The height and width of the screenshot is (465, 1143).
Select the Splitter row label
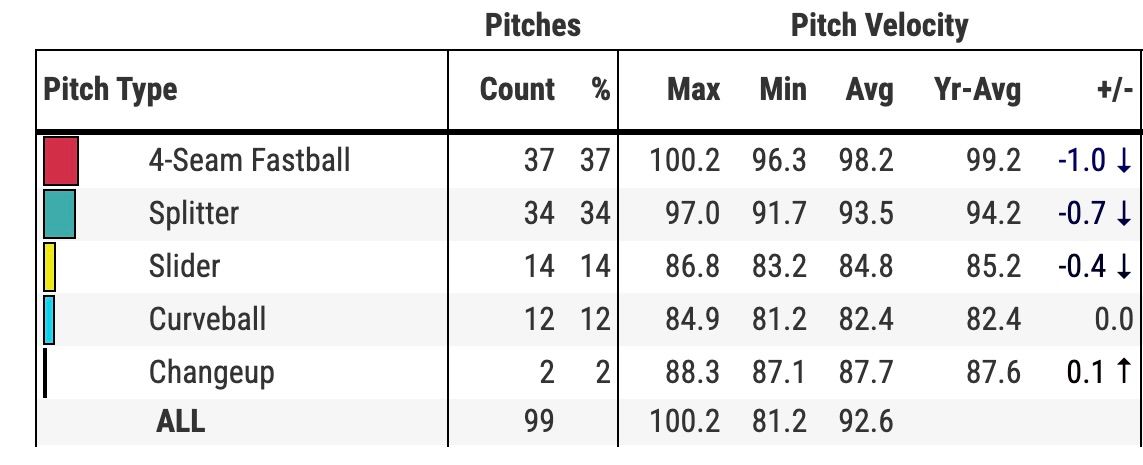194,214
